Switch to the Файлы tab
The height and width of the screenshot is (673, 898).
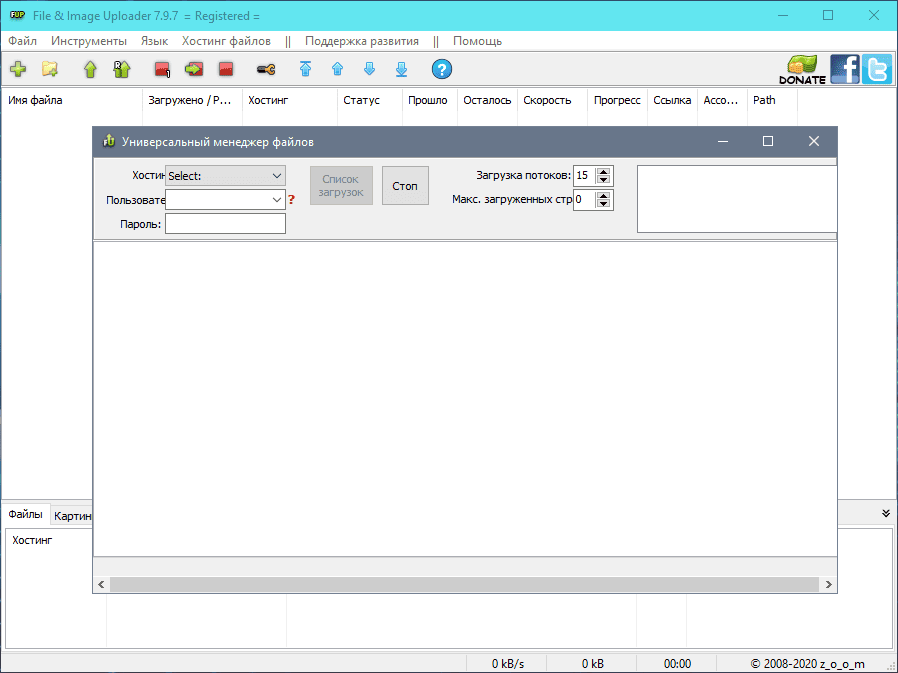(25, 514)
